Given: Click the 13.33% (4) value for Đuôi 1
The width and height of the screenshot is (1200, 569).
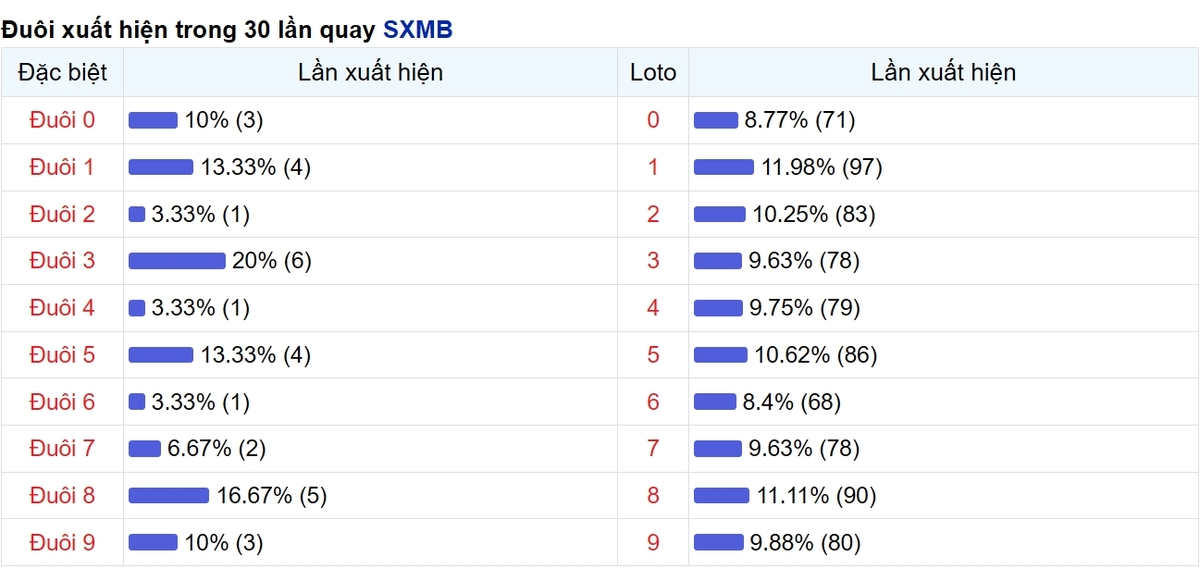Looking at the screenshot, I should pos(256,168).
